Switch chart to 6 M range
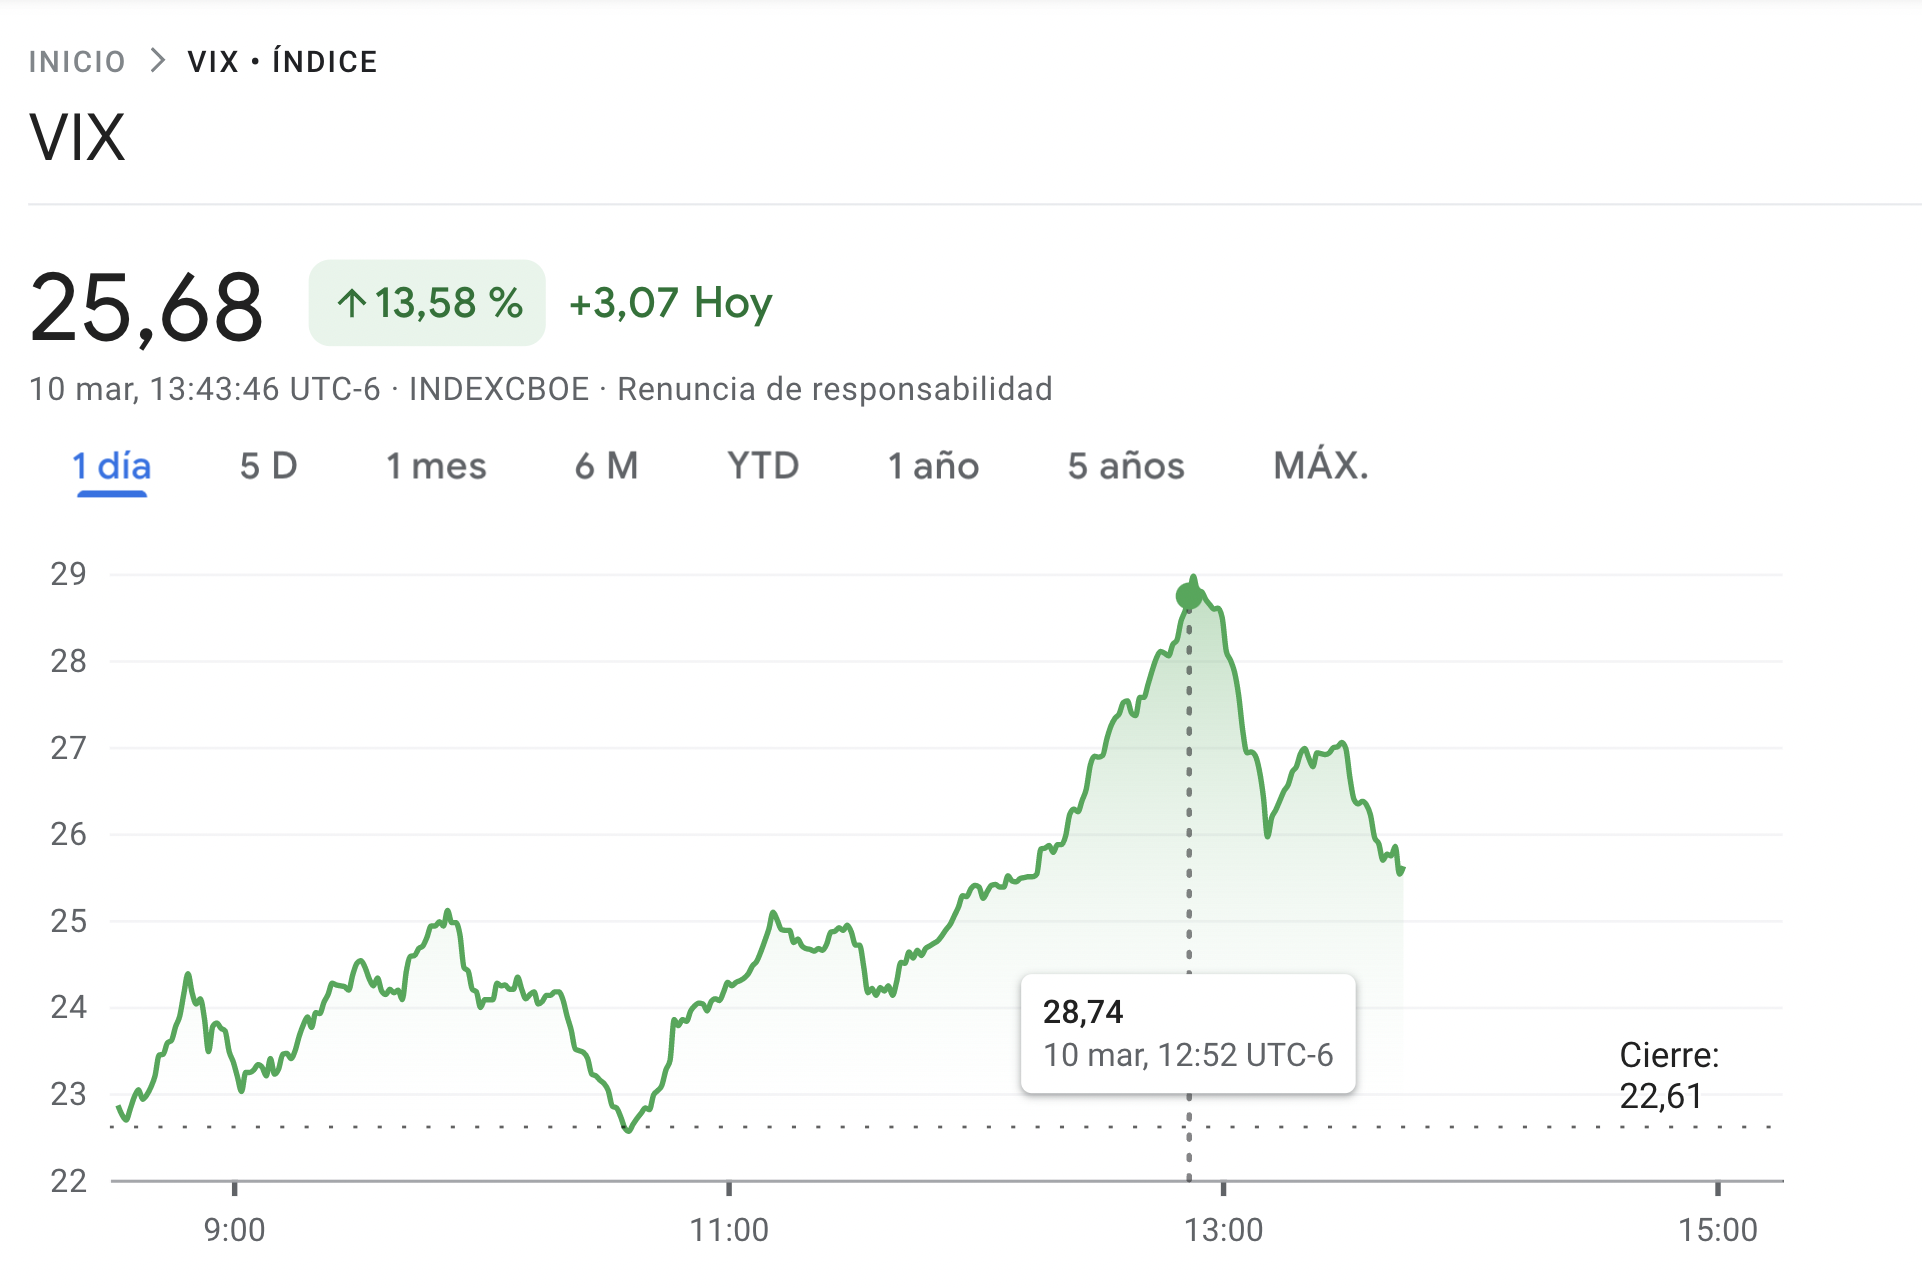Screen dimensions: 1922x1288 click(x=606, y=466)
